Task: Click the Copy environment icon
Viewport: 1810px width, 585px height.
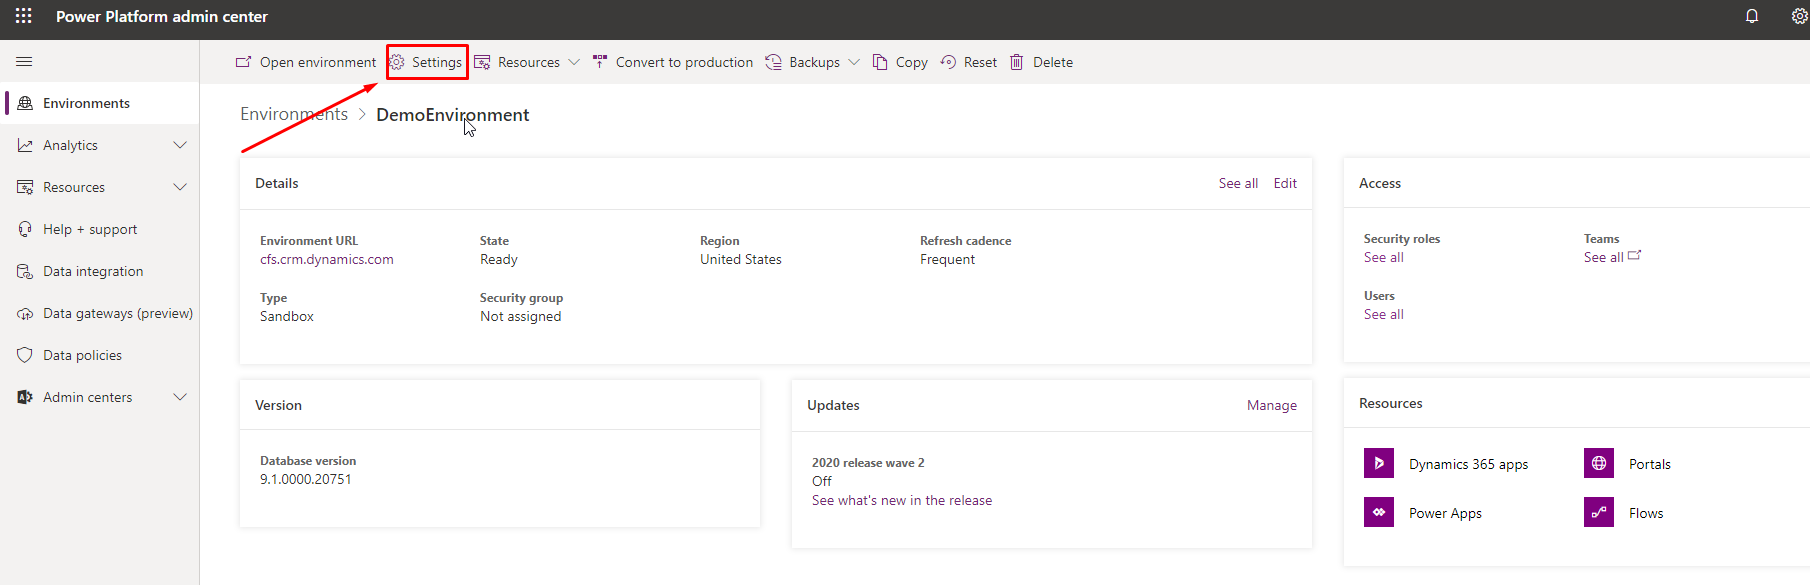Action: pyautogui.click(x=880, y=62)
